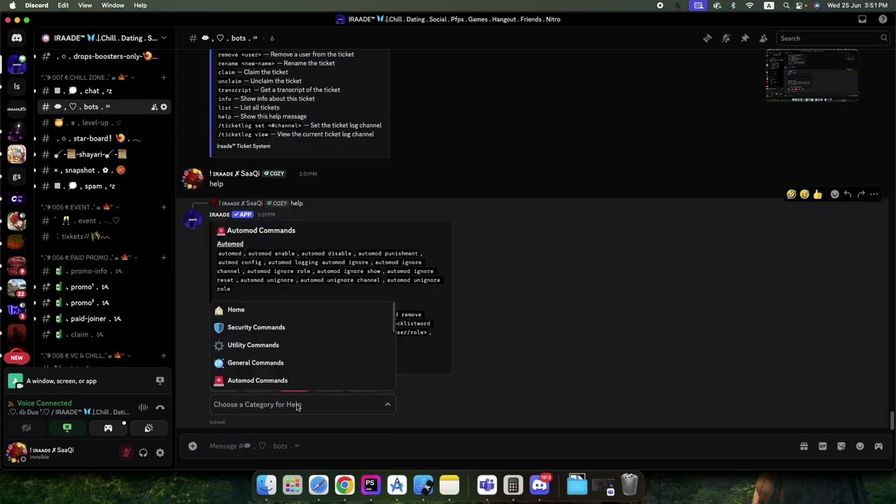Collapse the 007 CHILL ZONE category
Image resolution: width=896 pixels, height=504 pixels.
coord(87,77)
